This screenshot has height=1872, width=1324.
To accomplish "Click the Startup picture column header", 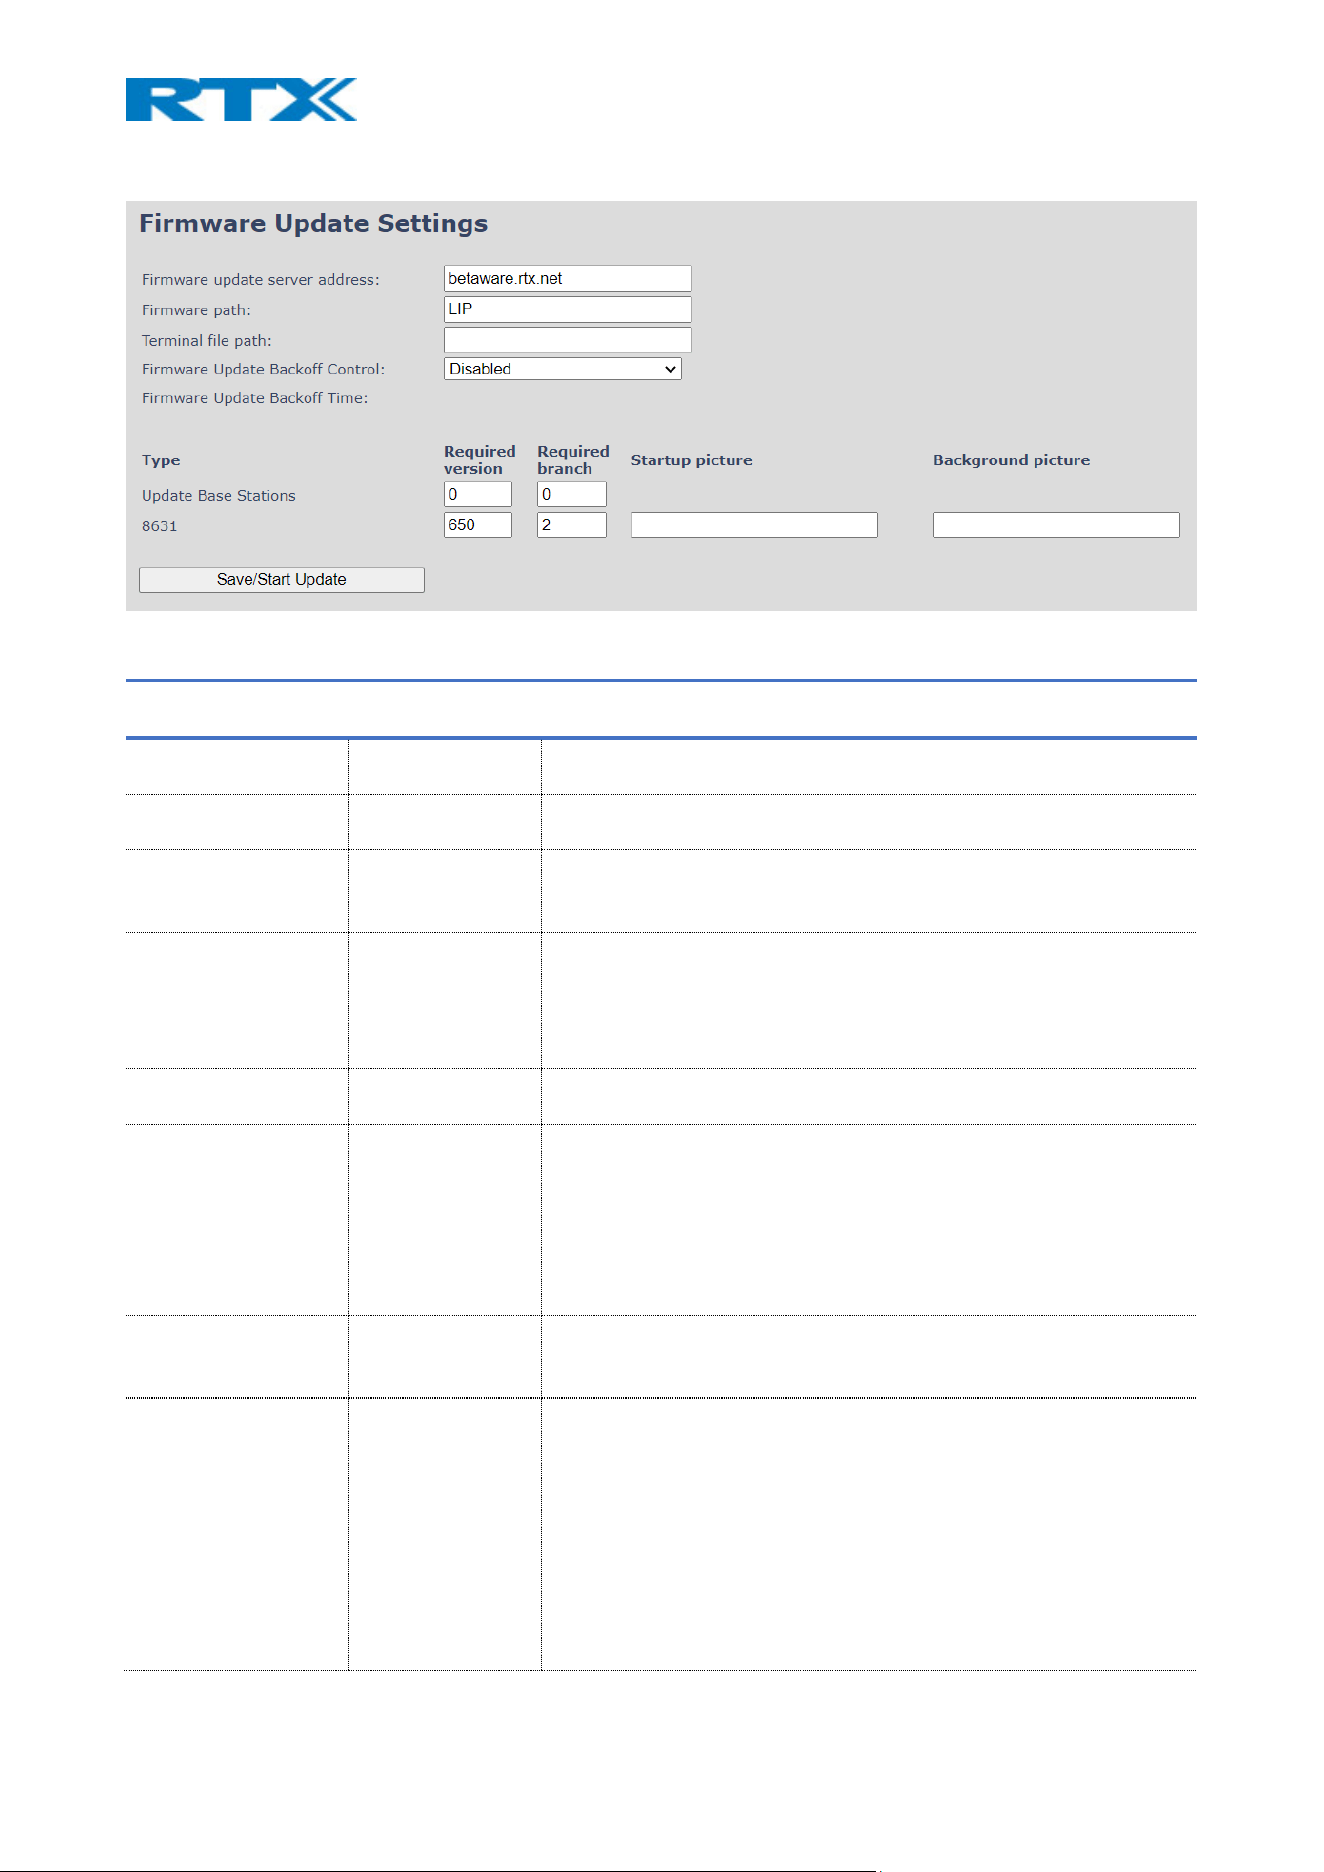I will click(x=692, y=460).
